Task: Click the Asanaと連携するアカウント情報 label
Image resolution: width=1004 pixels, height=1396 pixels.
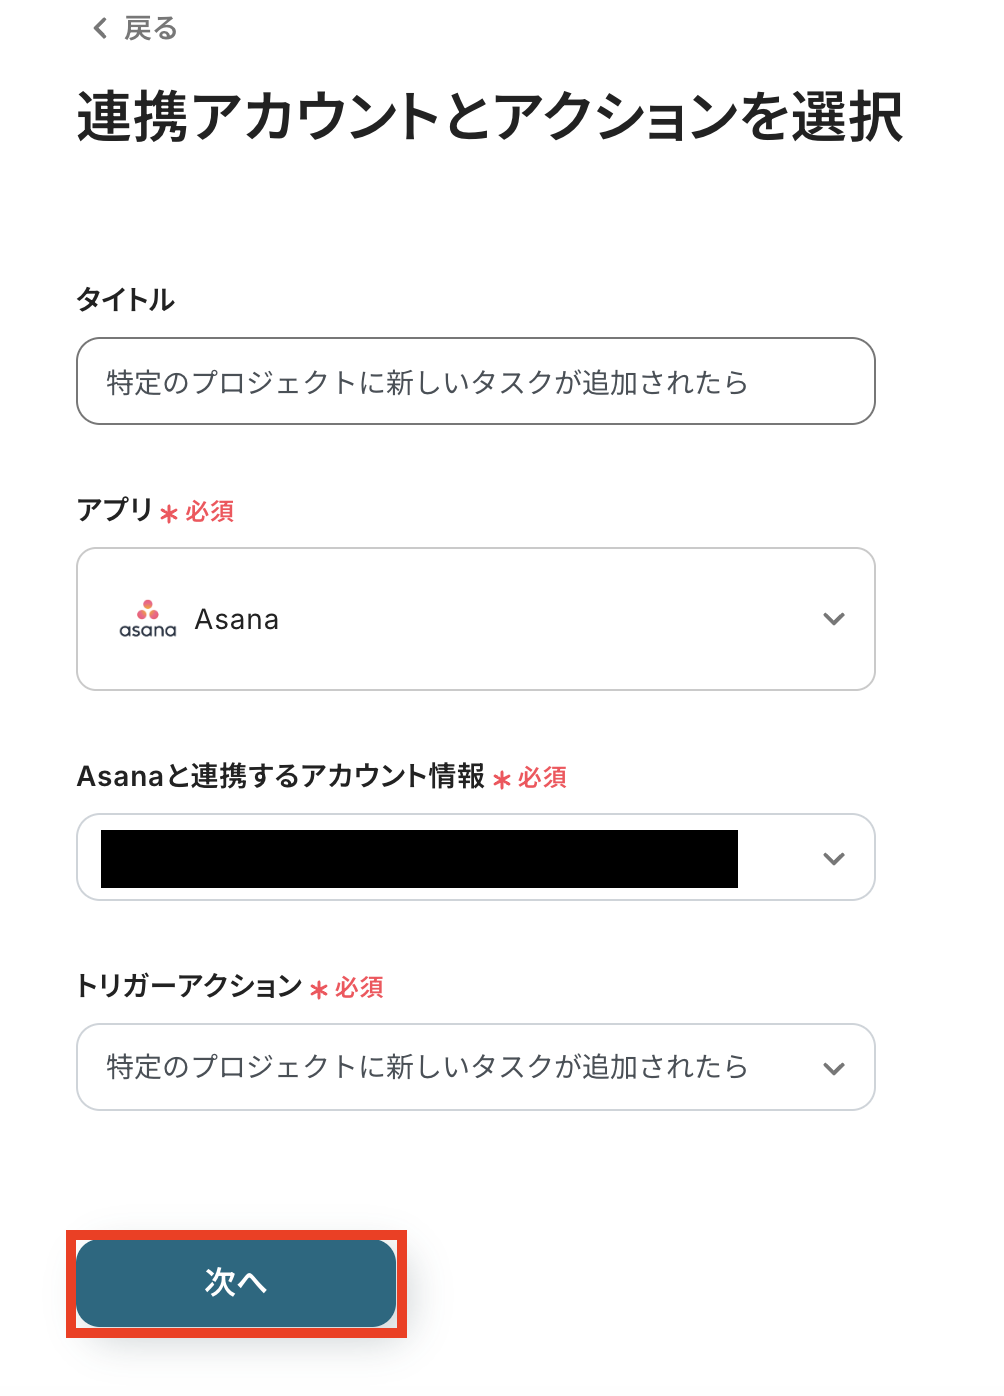Action: [281, 776]
